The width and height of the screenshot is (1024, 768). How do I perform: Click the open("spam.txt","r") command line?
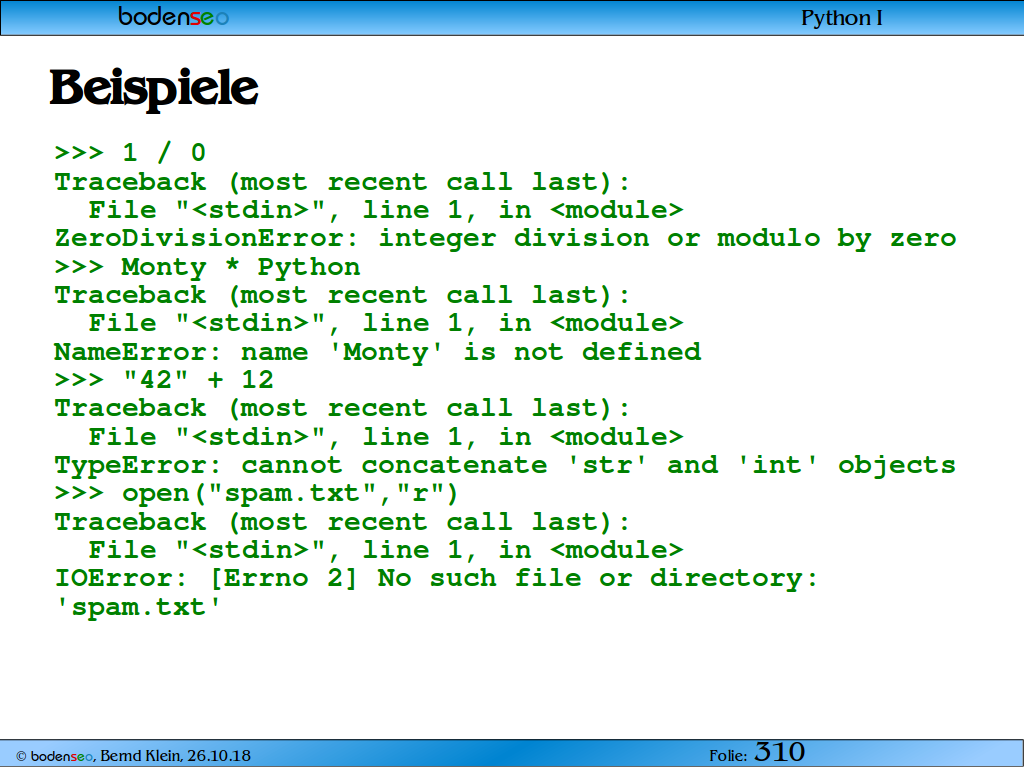coord(256,494)
